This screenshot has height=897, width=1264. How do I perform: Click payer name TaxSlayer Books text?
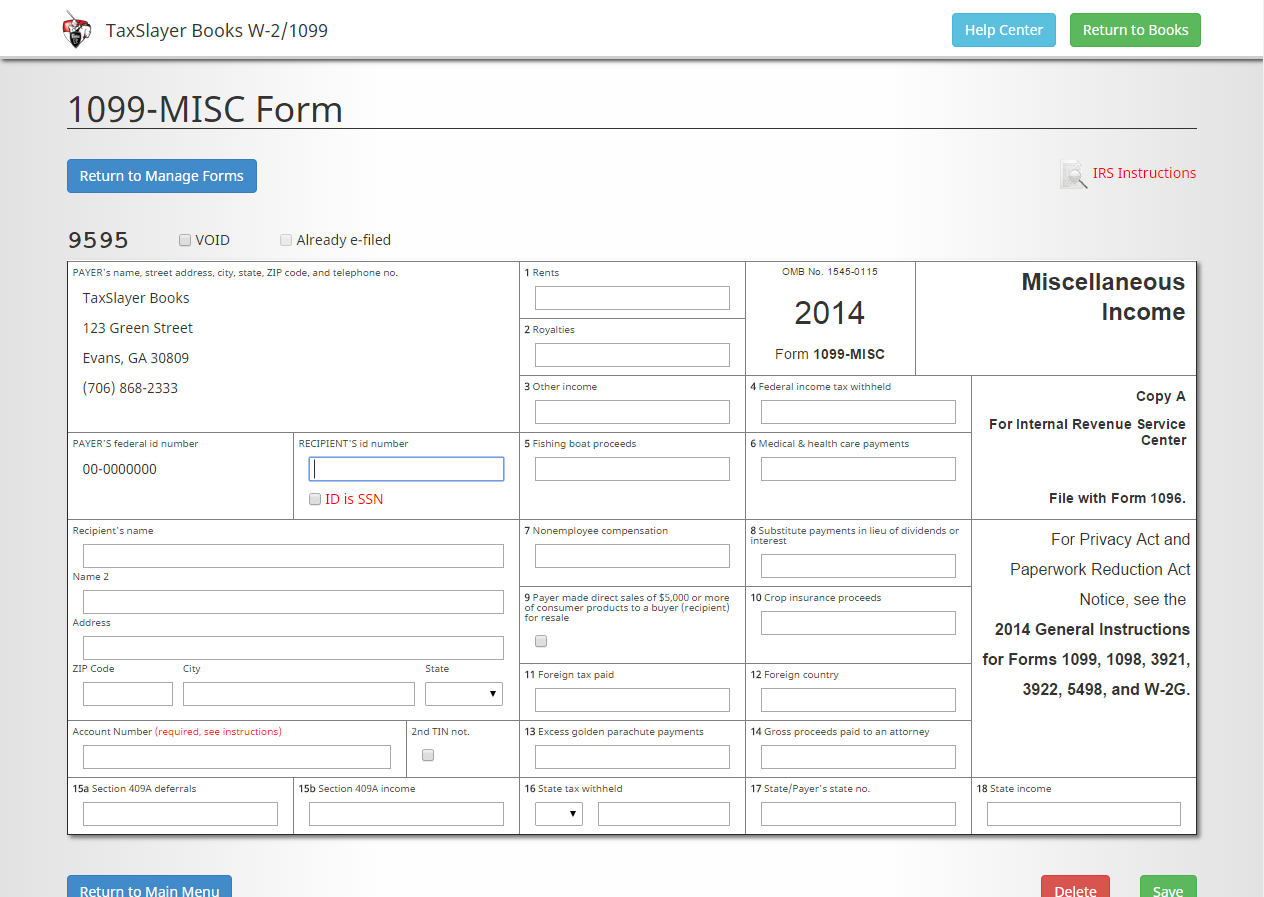coord(136,298)
